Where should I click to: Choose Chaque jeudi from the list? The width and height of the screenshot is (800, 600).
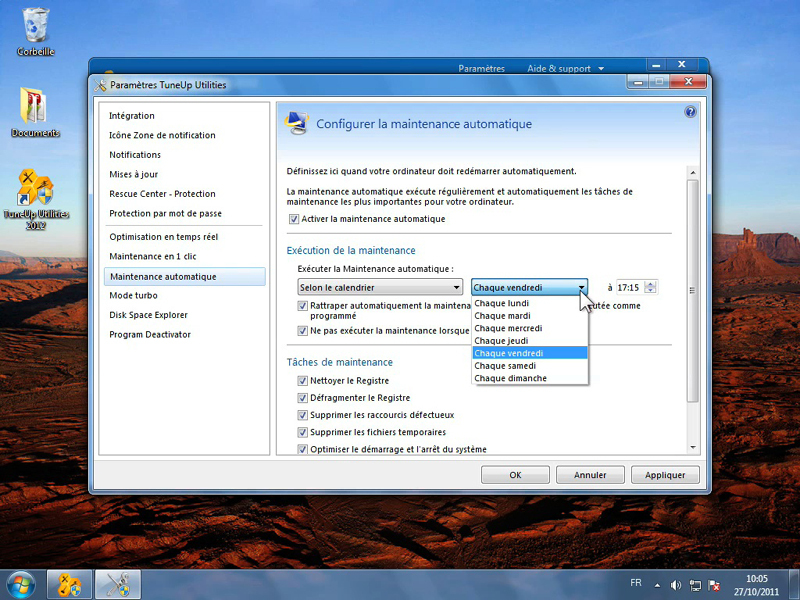tap(530, 341)
